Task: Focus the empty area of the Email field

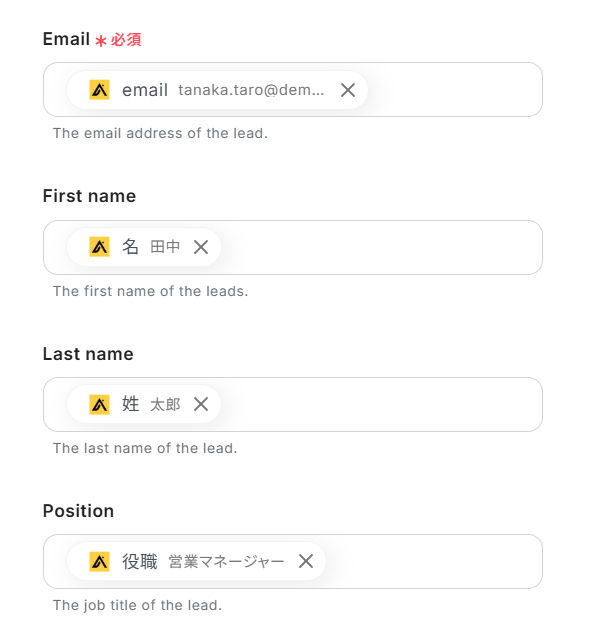Action: (454, 90)
